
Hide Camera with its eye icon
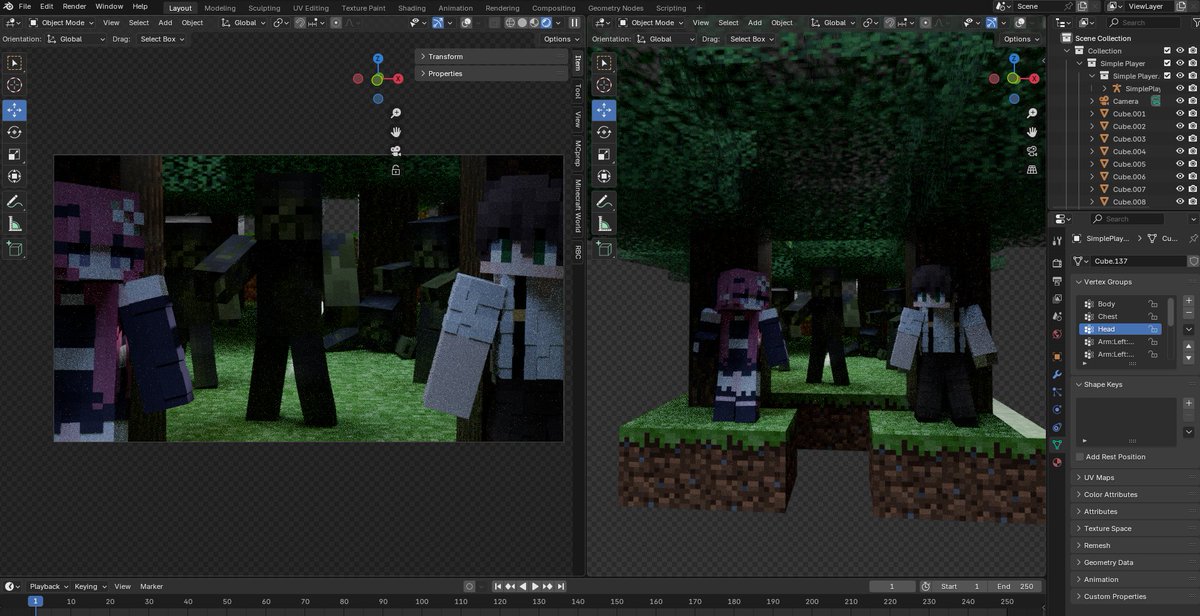(x=1180, y=101)
